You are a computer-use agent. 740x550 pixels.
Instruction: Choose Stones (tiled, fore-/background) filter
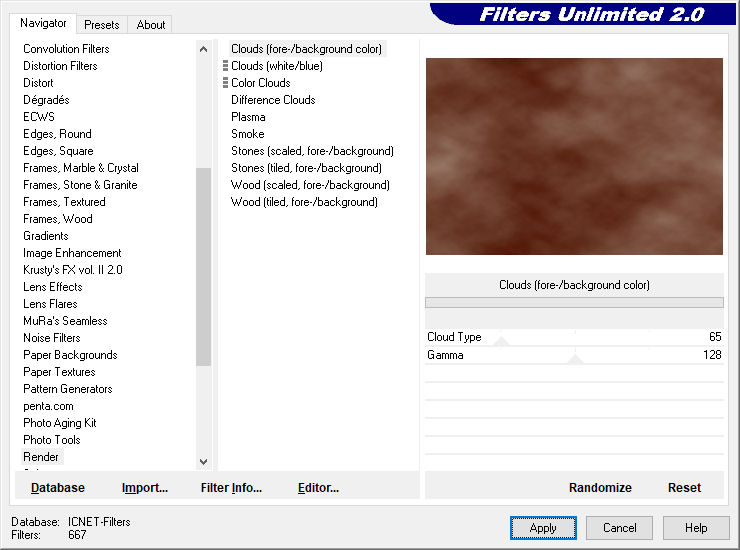[306, 168]
